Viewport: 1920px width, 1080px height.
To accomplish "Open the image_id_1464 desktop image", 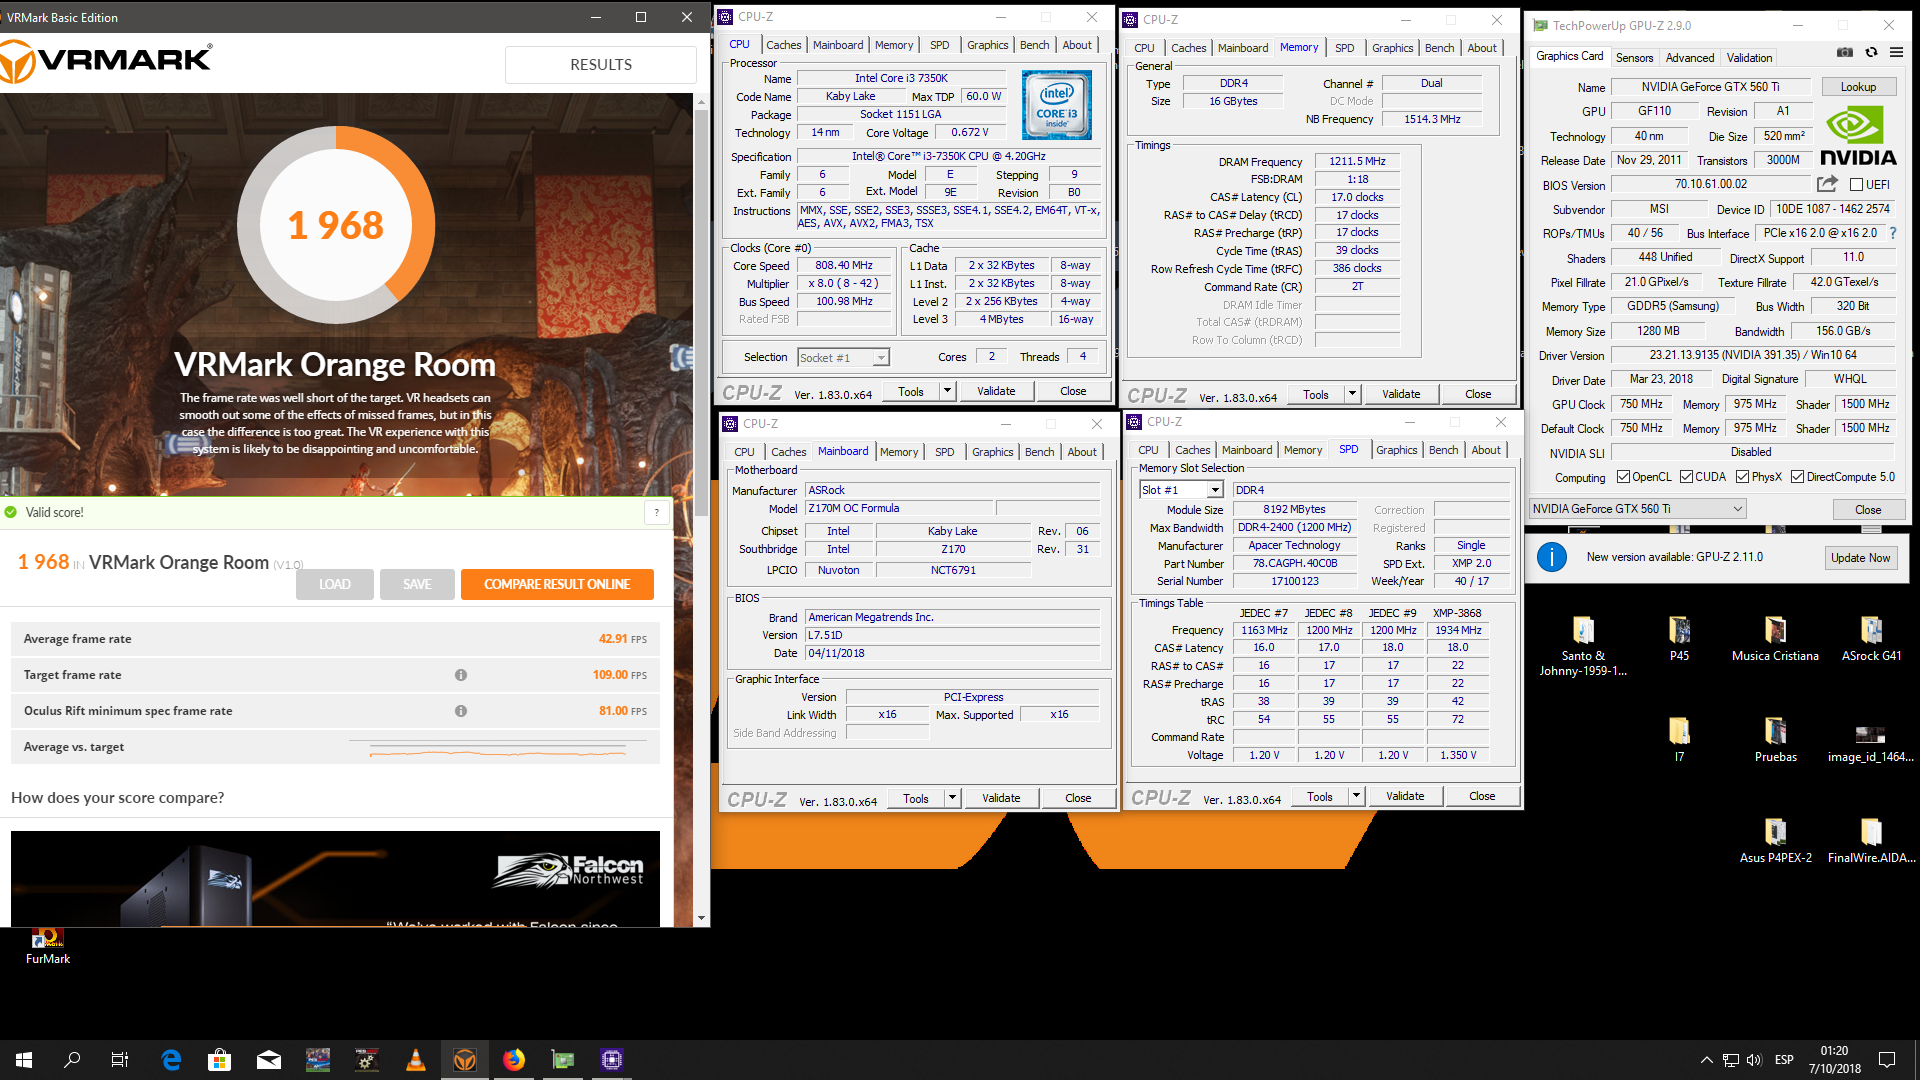I will pyautogui.click(x=1871, y=745).
